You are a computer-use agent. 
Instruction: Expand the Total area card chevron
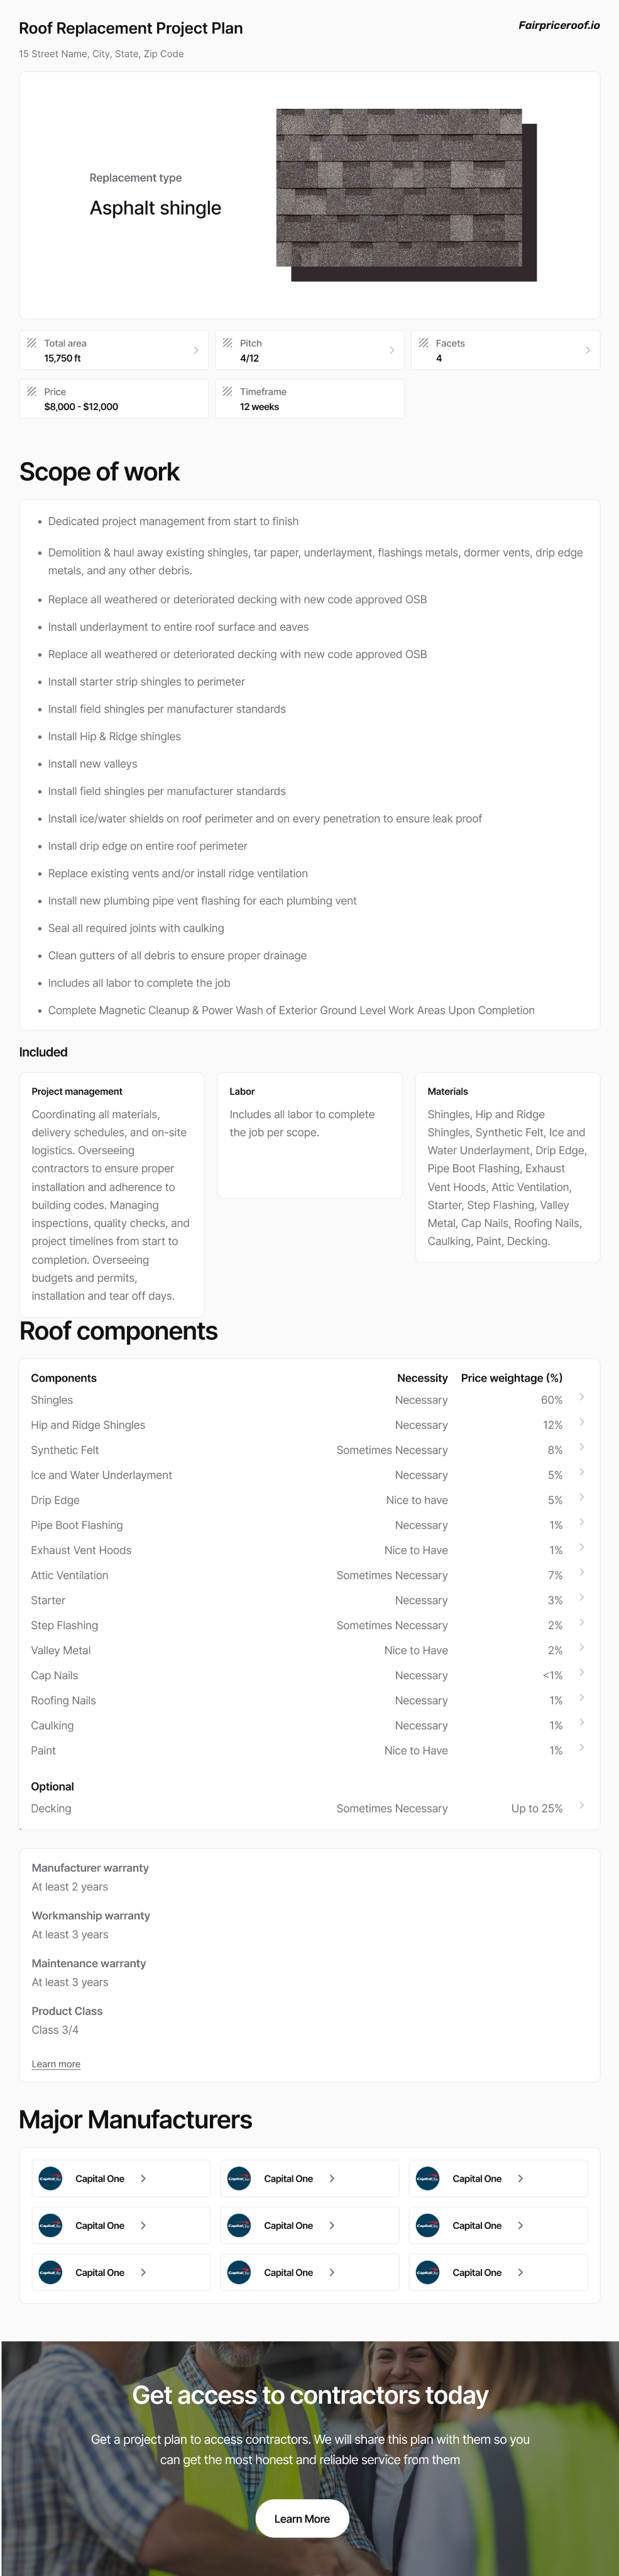tap(196, 350)
